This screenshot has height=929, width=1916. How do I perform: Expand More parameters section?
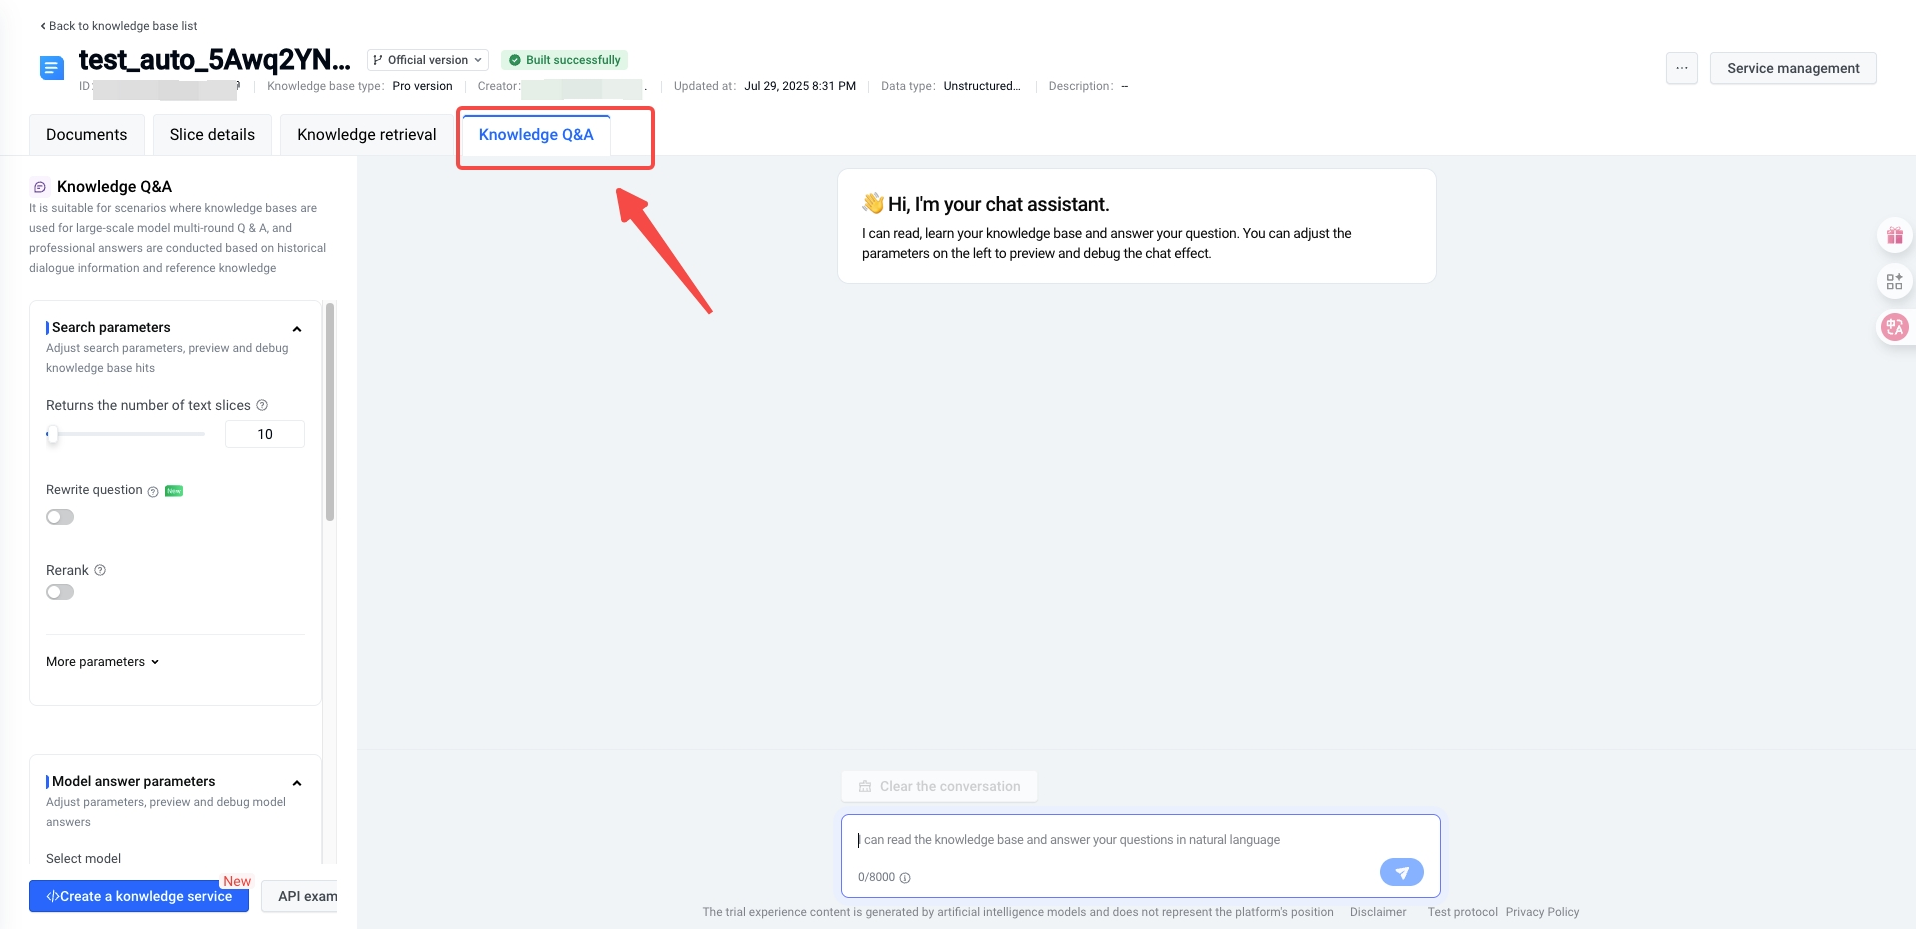[102, 662]
